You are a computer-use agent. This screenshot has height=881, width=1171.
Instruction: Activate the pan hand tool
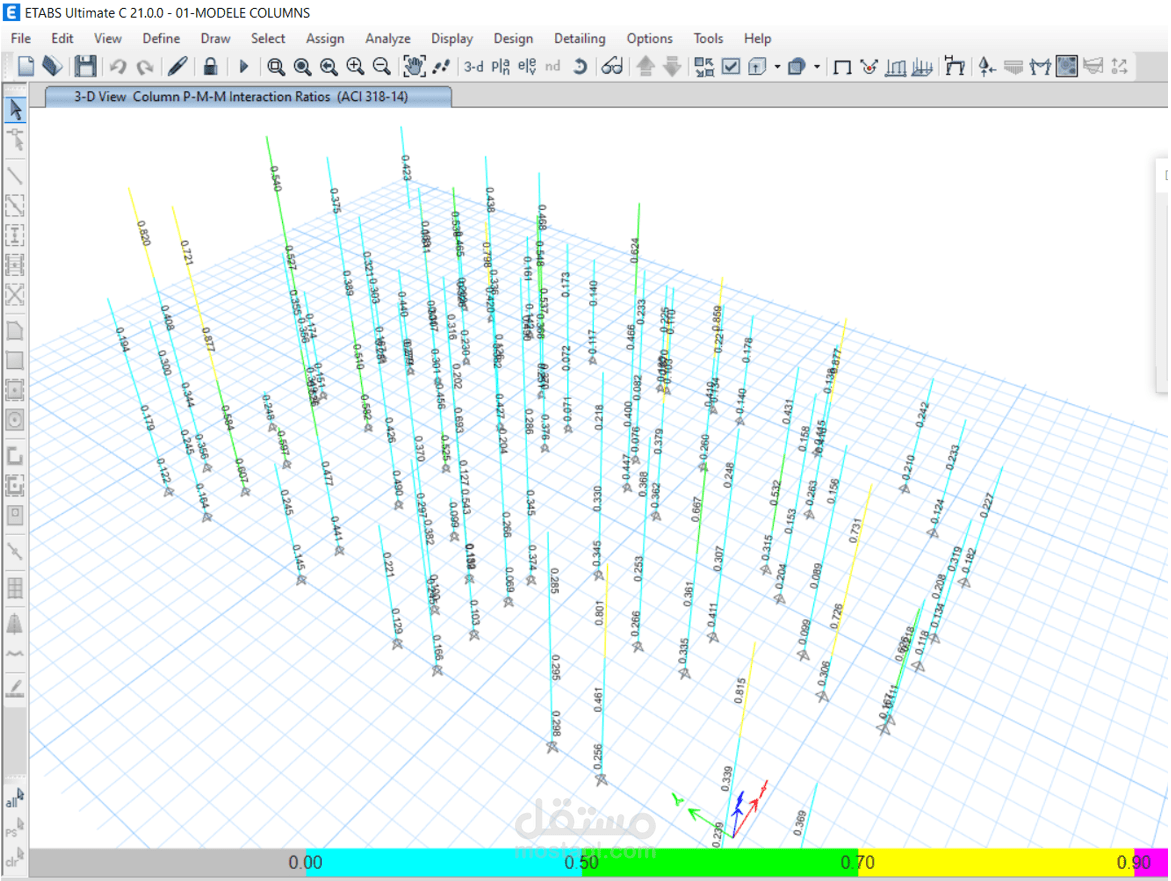pos(414,66)
